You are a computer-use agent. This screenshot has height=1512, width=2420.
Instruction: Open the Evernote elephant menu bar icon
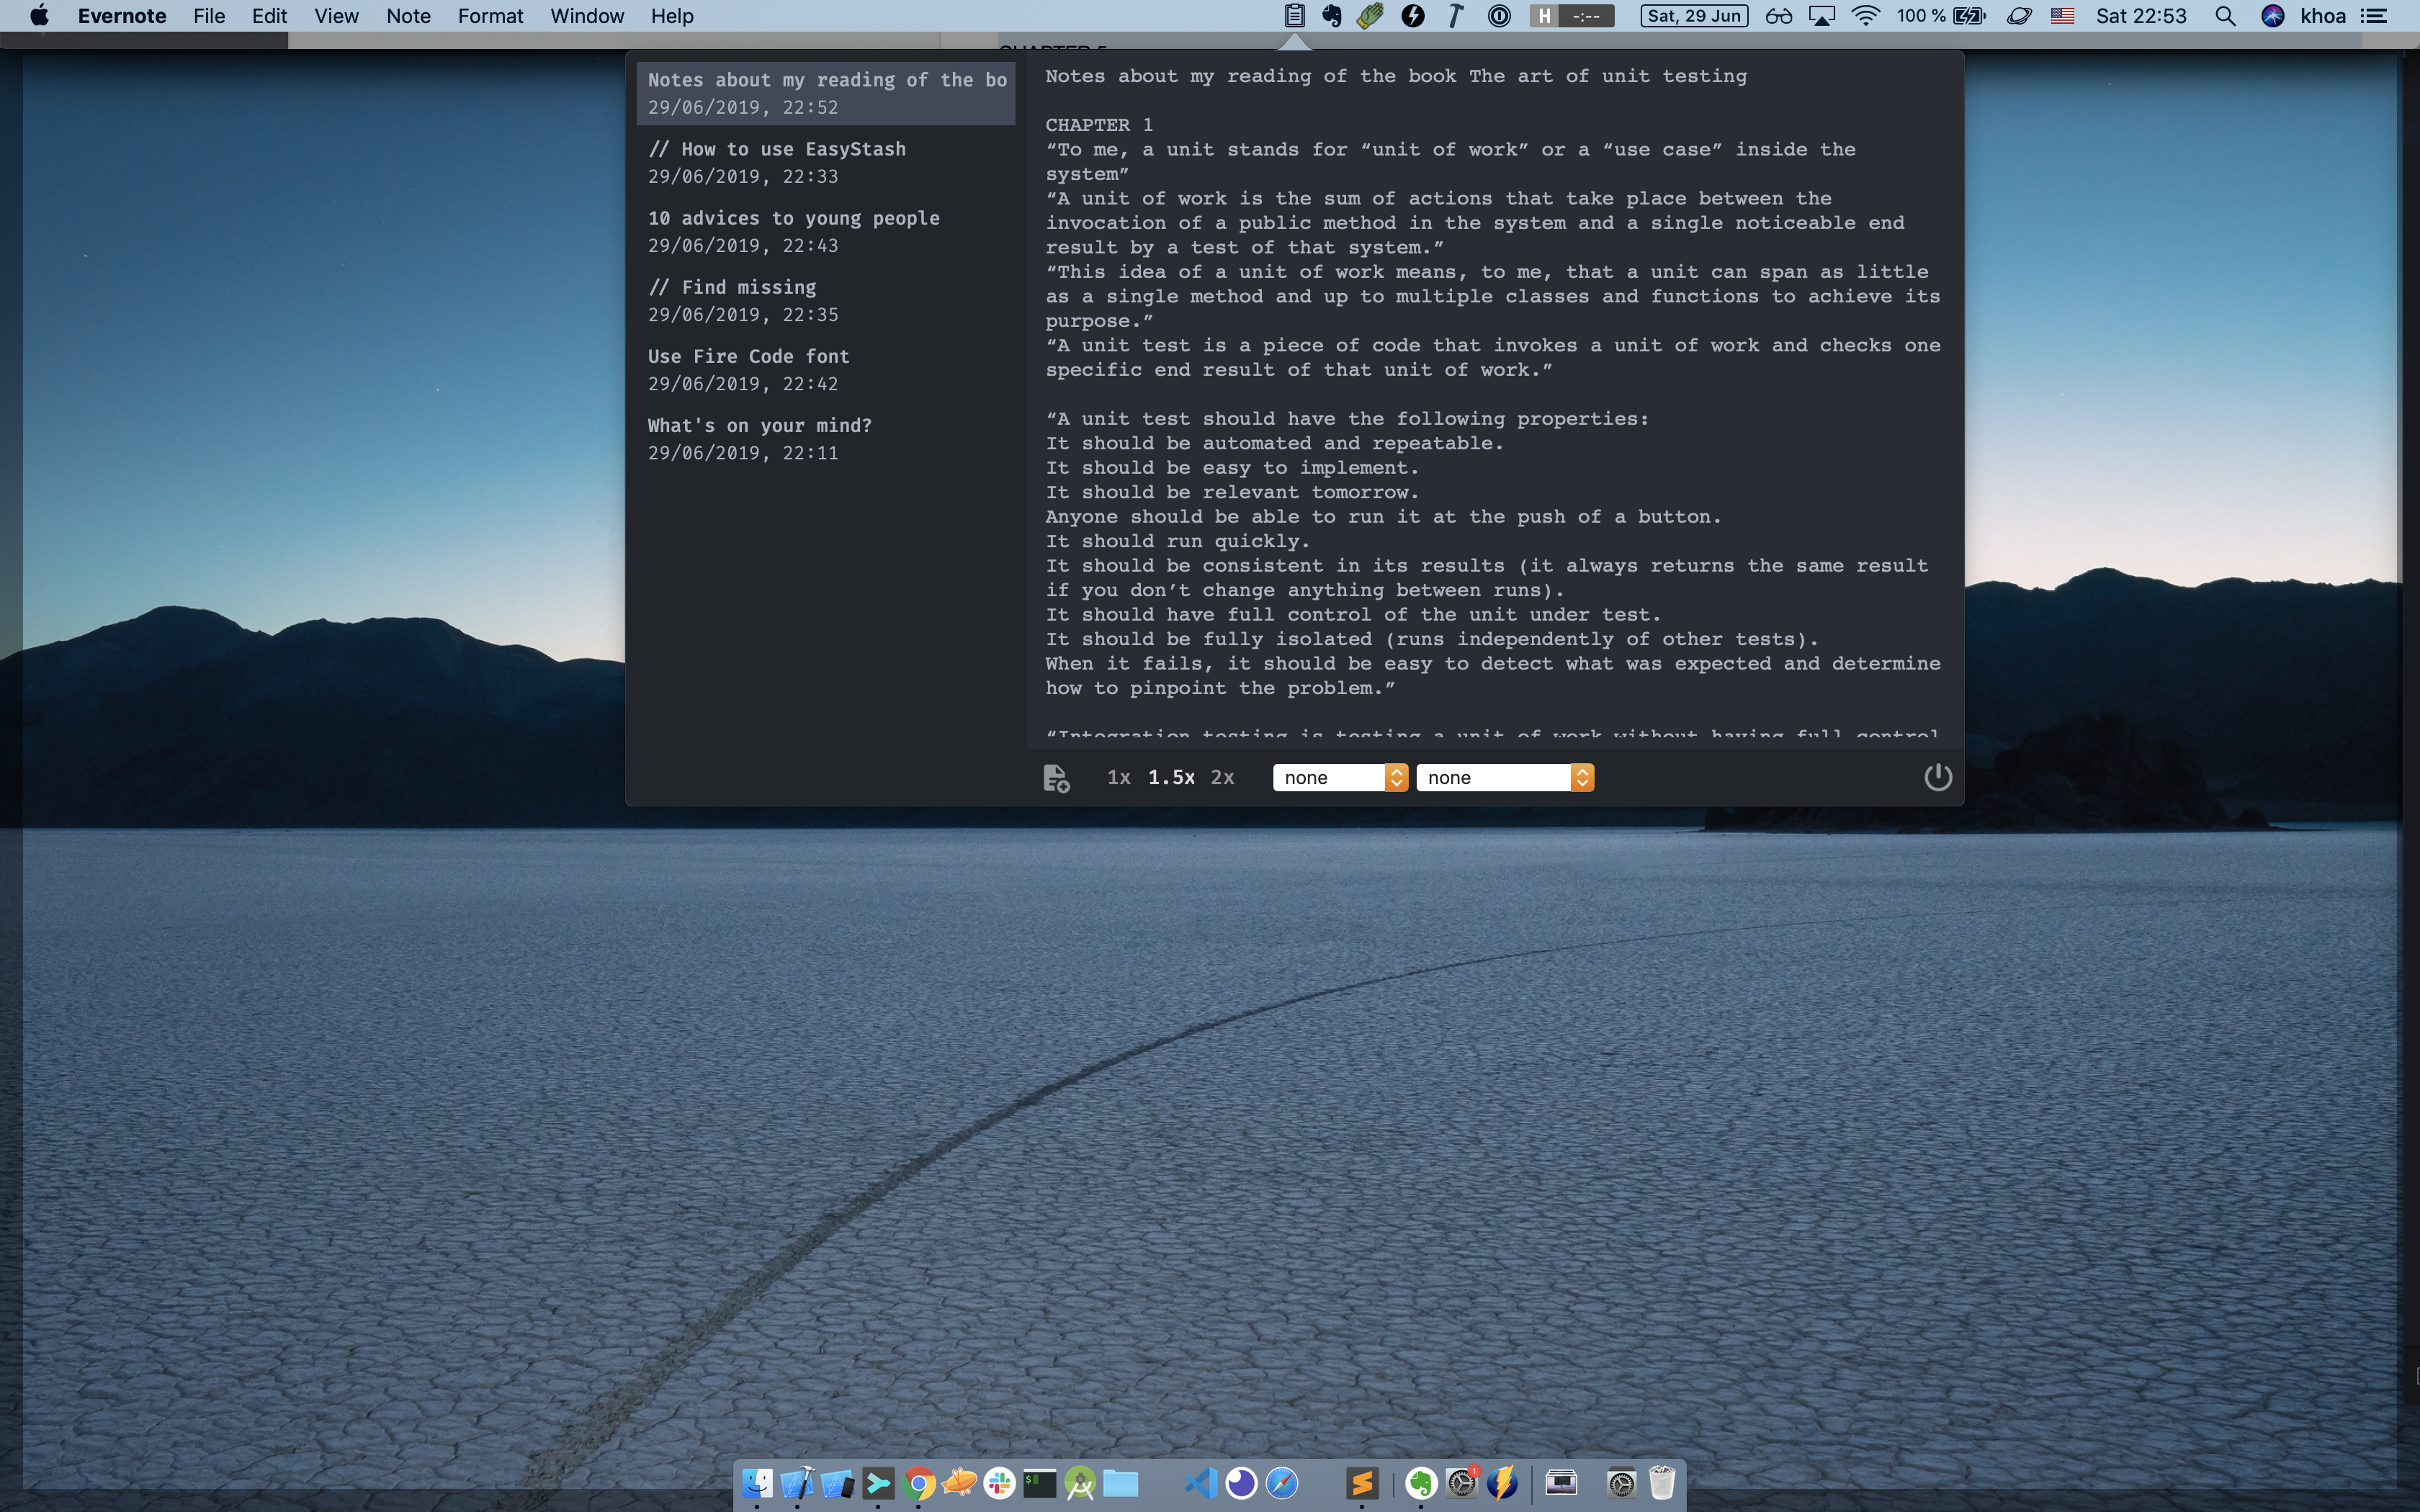1331,16
